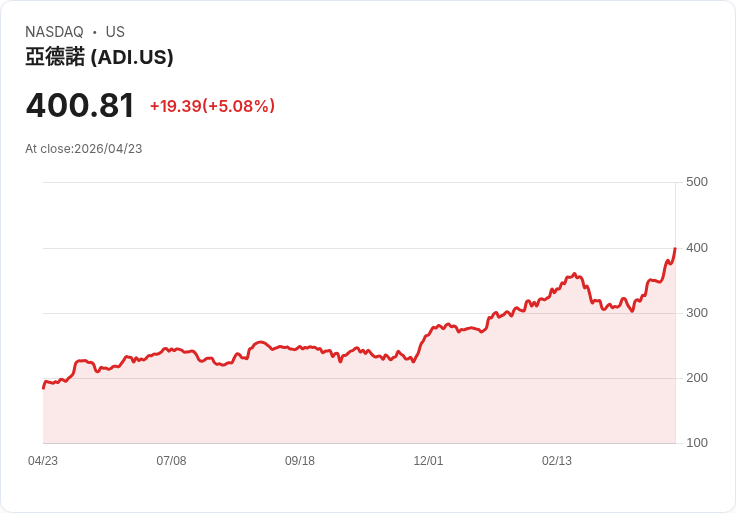Click the 09/18 date on the x-axis
736x513 pixels.
point(300,461)
